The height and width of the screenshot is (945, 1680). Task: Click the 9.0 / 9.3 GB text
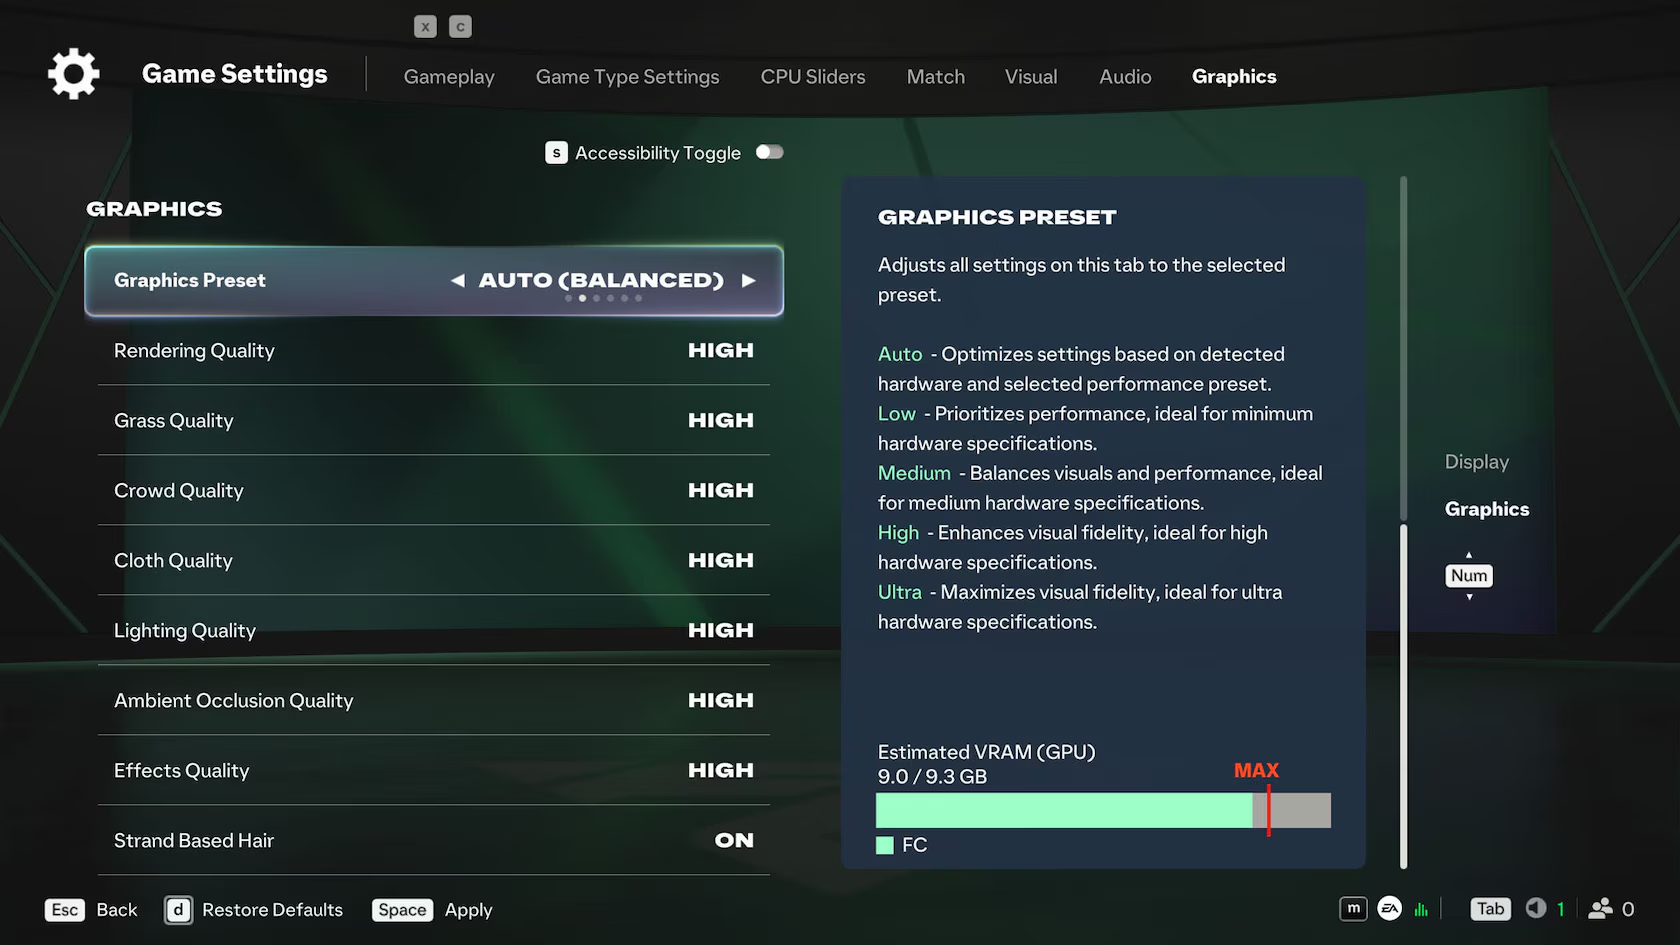(x=932, y=777)
